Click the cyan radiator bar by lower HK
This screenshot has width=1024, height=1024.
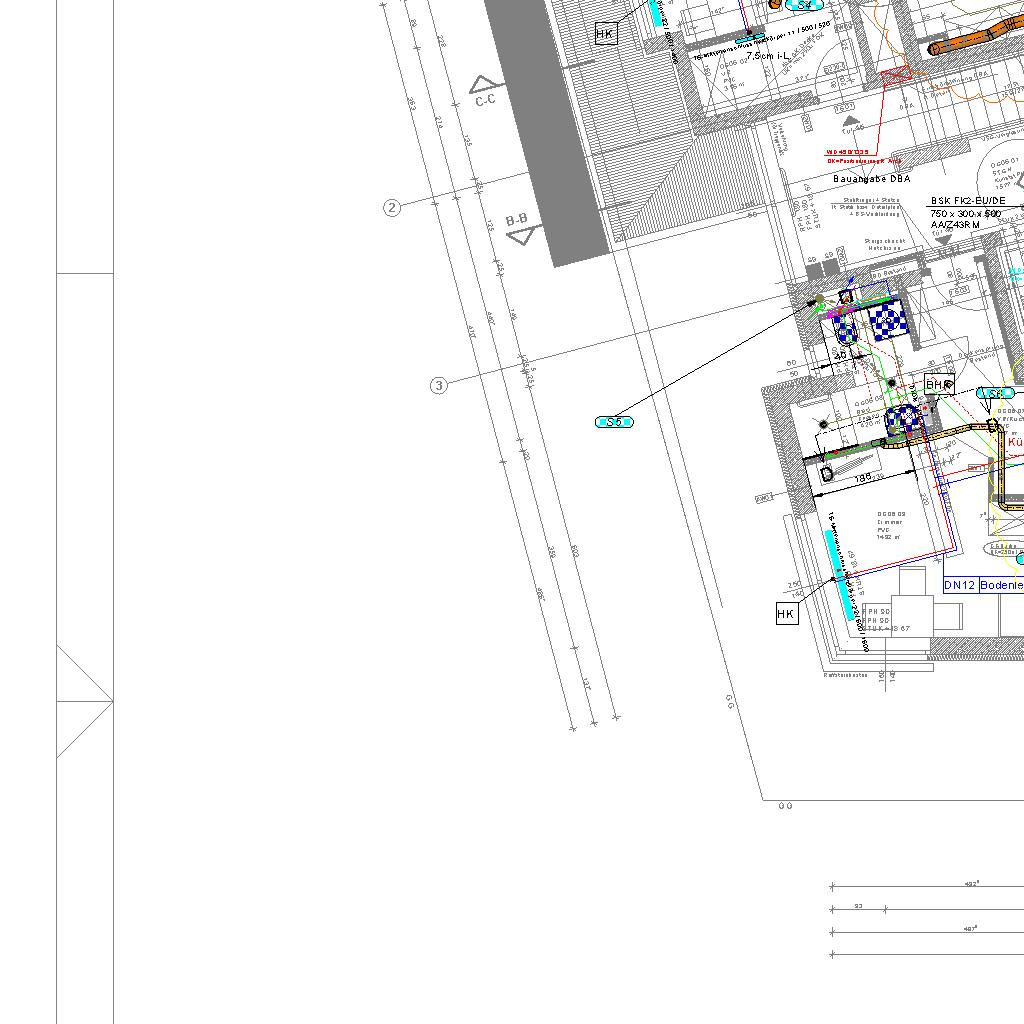tap(839, 575)
